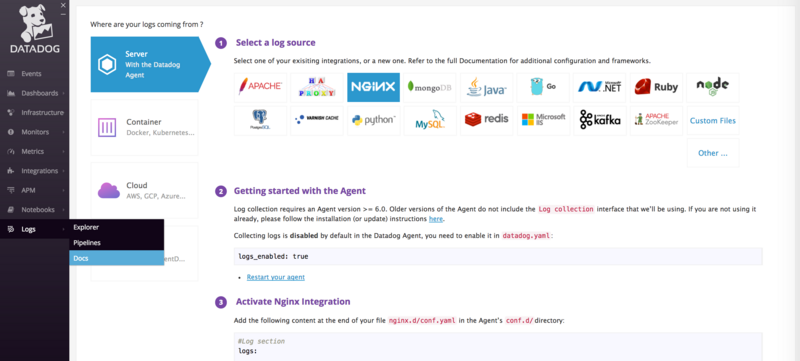Expand the Dashboards submenu arrow
The width and height of the screenshot is (800, 361).
click(64, 94)
